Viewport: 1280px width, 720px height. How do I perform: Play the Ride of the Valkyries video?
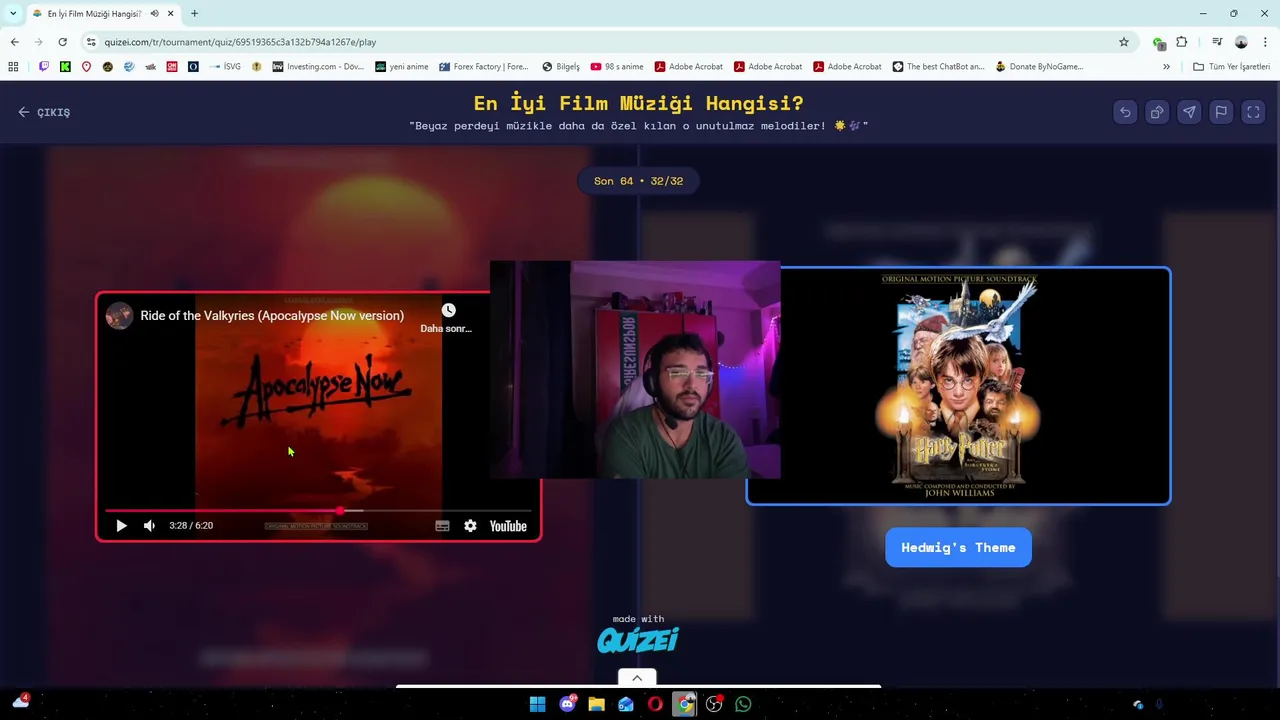[x=121, y=526]
